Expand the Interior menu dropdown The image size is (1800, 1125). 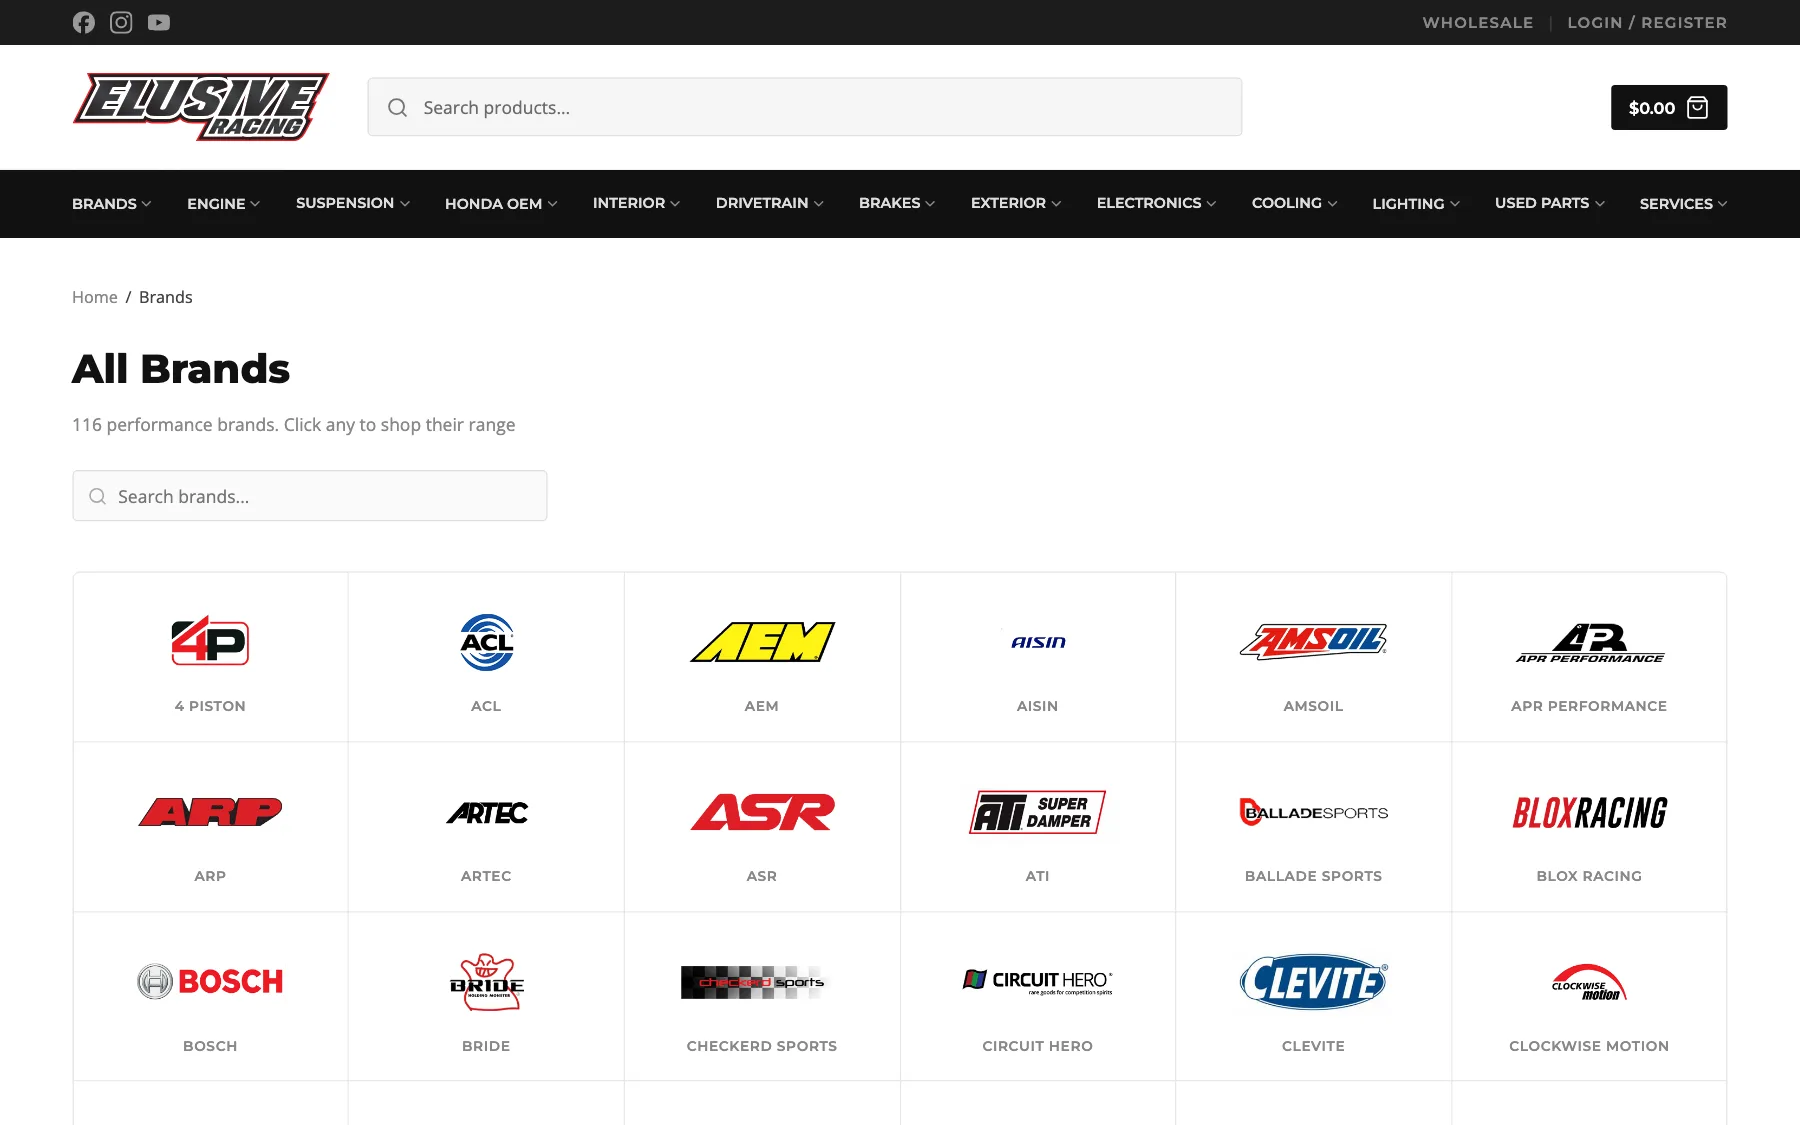coord(636,203)
